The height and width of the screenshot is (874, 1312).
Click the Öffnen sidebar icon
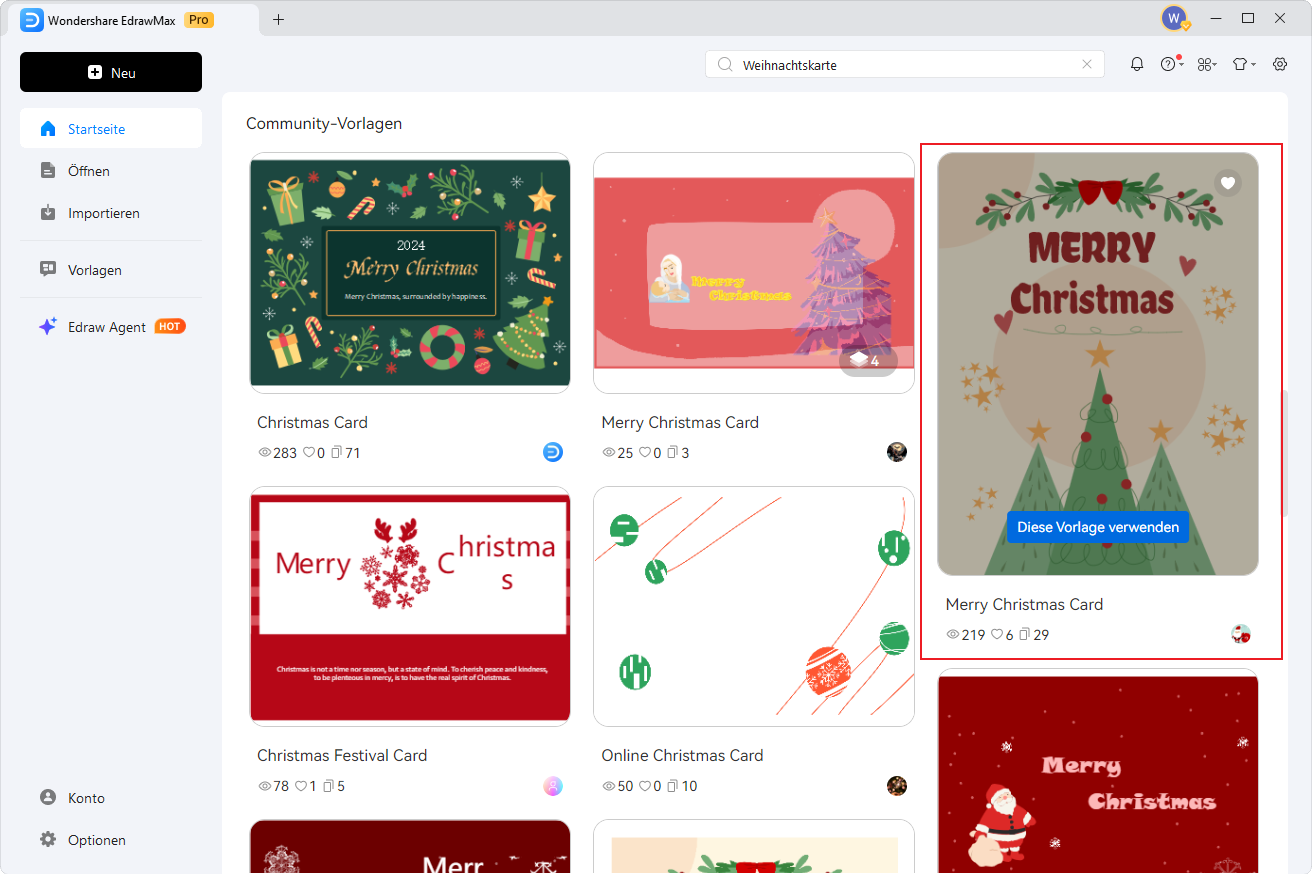47,170
